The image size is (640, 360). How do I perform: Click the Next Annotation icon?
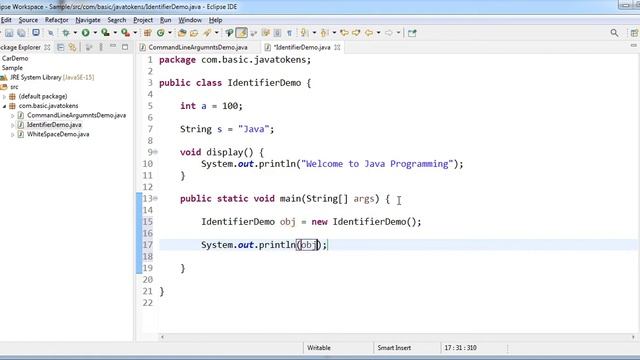(304, 33)
